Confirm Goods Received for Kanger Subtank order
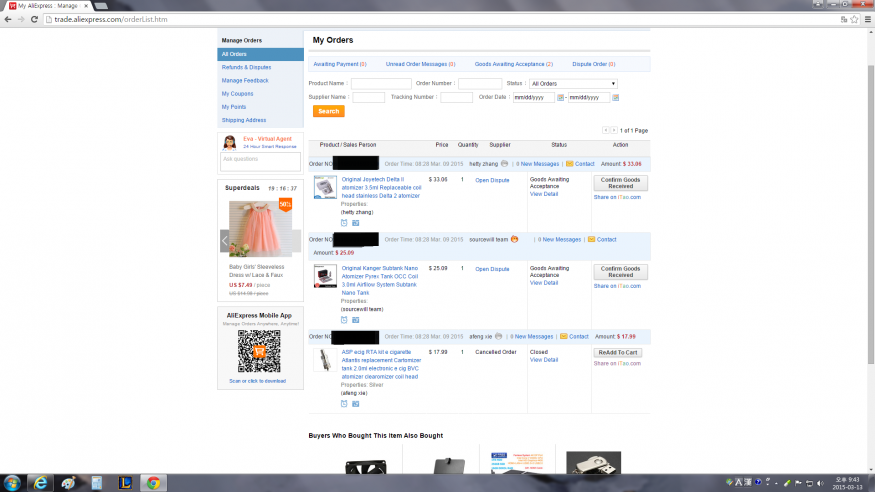This screenshot has height=492, width=875. tap(620, 272)
